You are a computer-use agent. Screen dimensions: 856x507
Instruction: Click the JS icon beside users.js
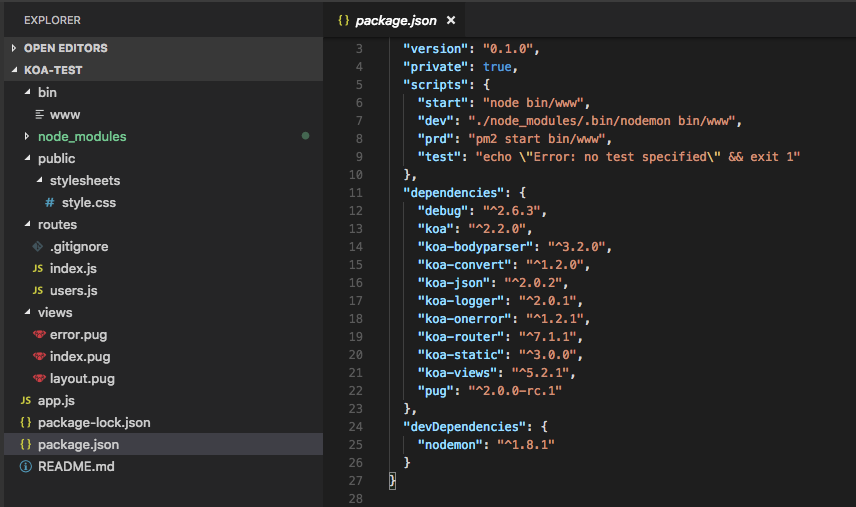38,290
